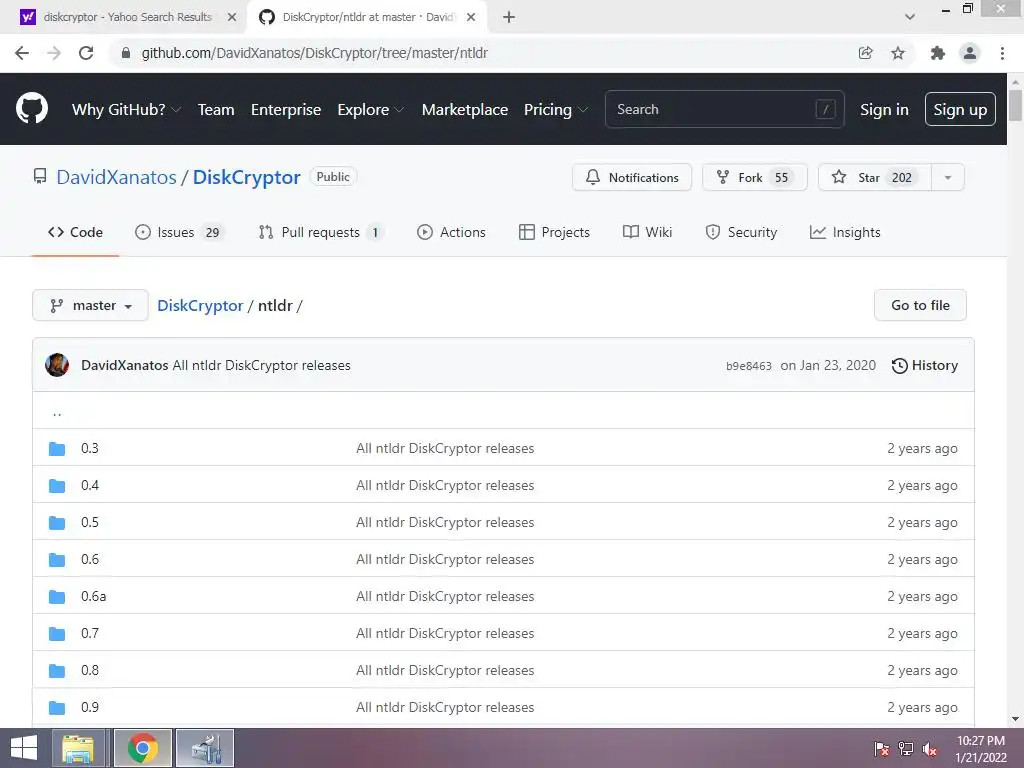Open the Star lists dropdown arrow
1024x768 pixels.
pos(948,177)
